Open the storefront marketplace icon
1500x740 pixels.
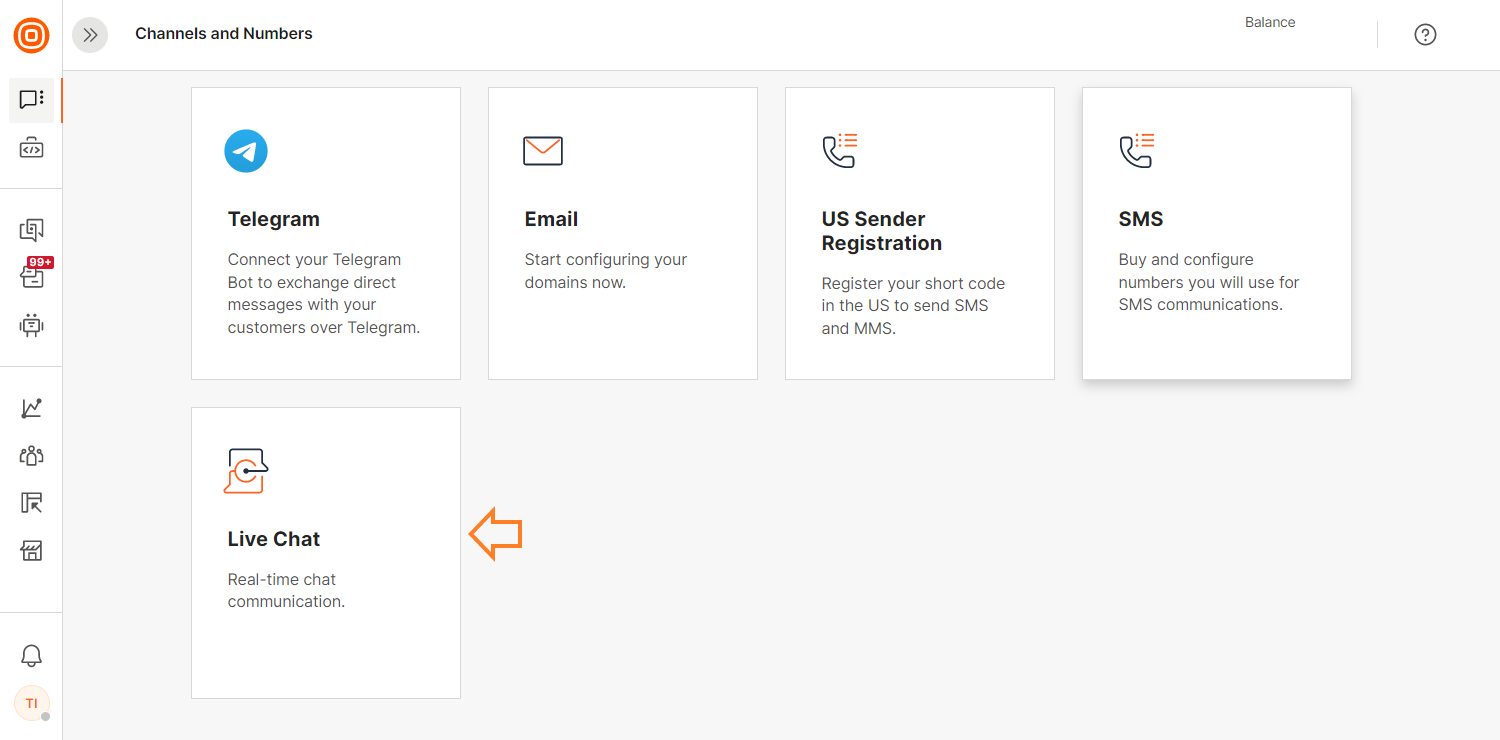coord(31,551)
